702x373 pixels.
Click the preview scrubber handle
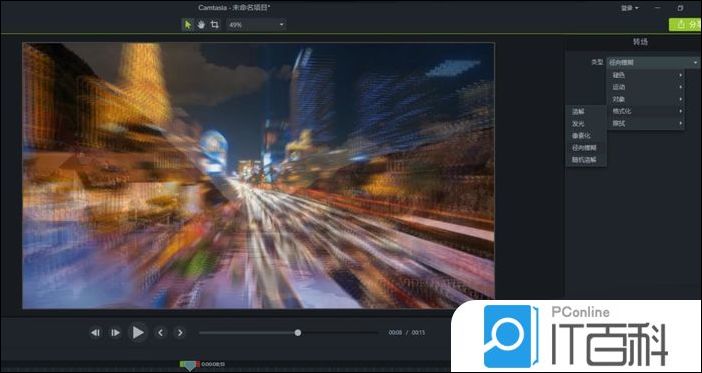click(298, 333)
